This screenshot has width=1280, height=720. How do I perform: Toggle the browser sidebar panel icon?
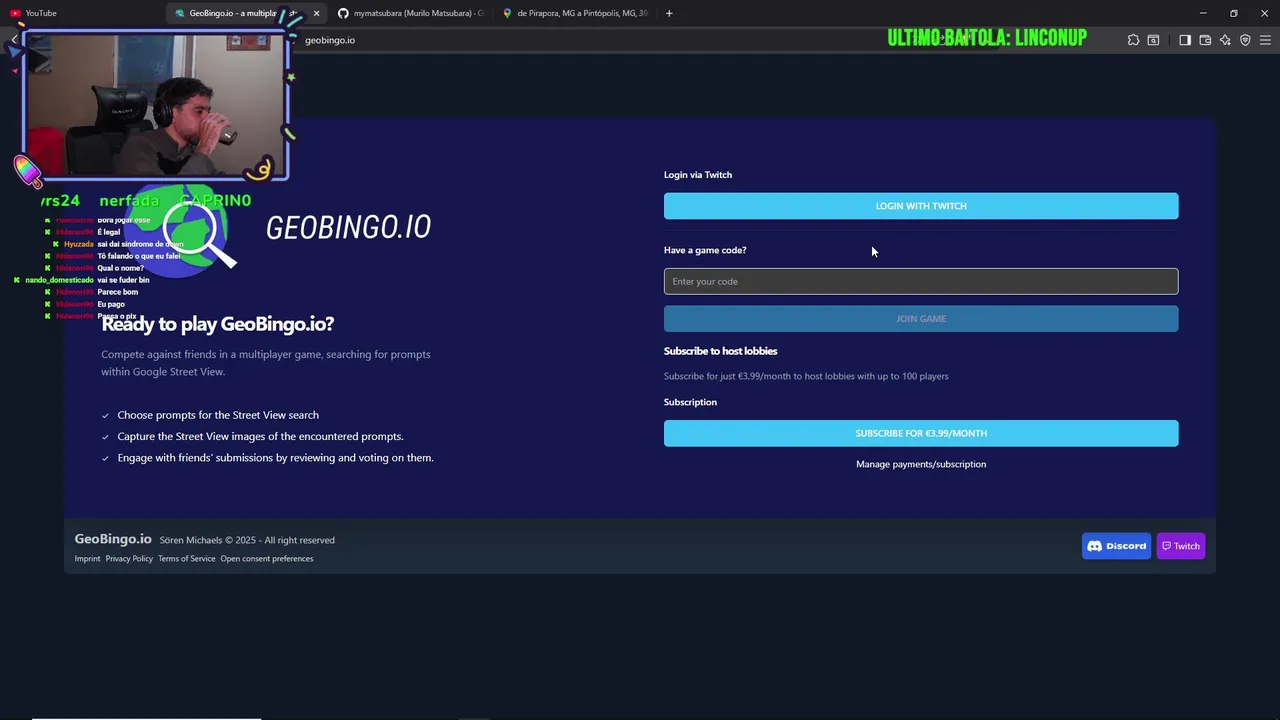(1185, 40)
